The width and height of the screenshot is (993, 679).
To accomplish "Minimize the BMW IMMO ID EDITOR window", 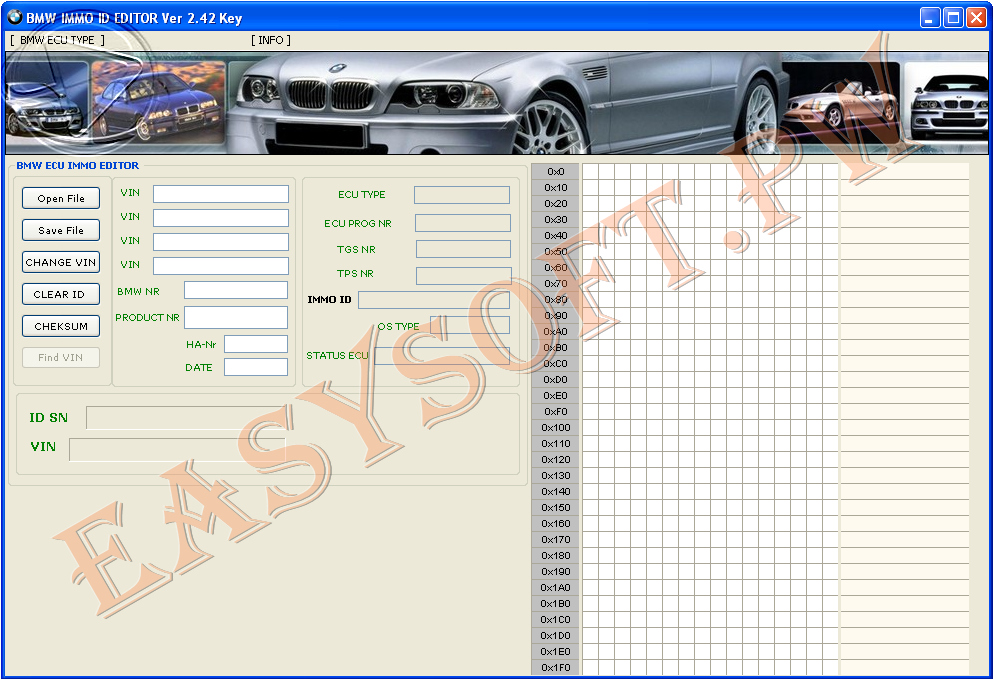I will click(930, 18).
